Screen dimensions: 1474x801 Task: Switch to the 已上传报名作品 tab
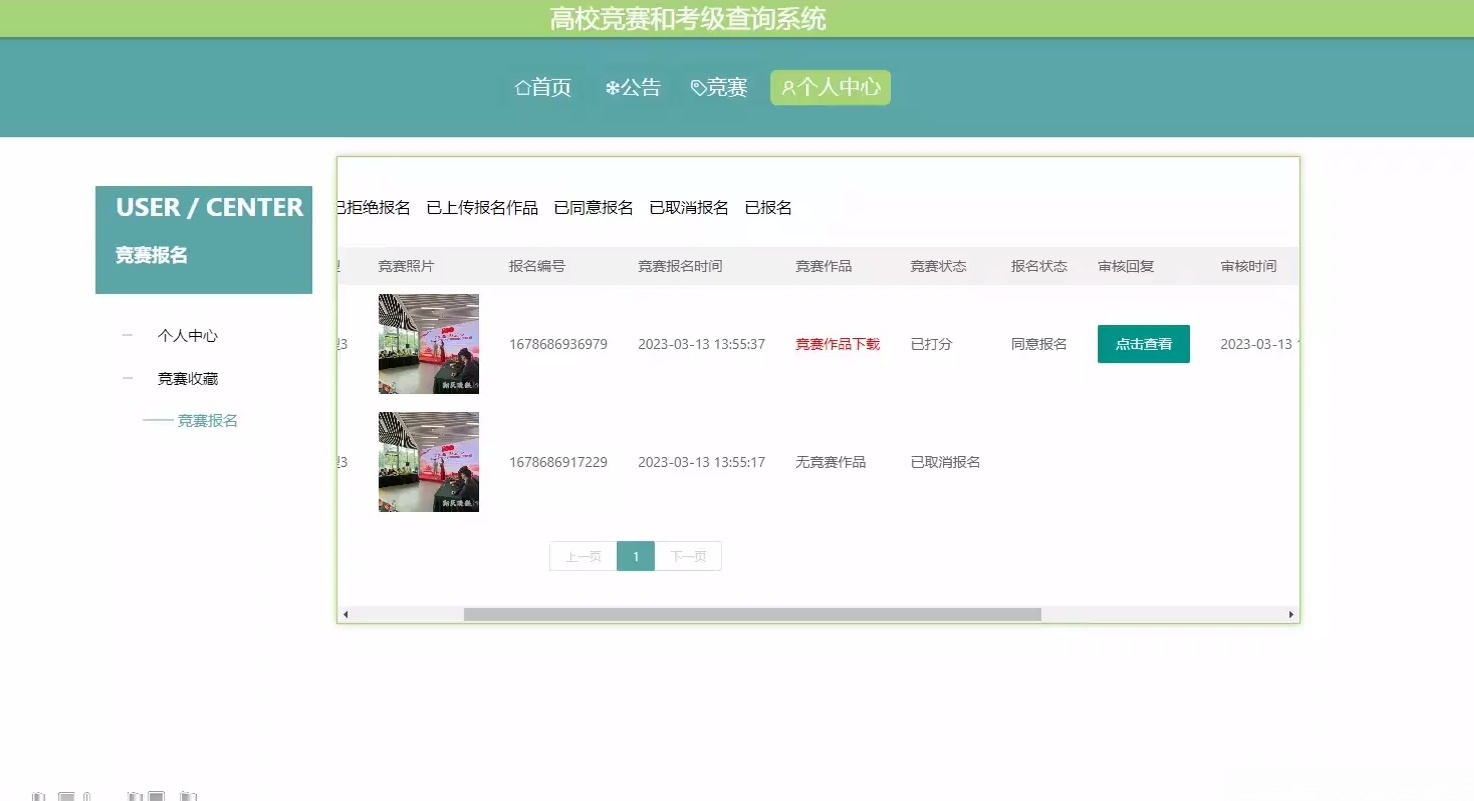(481, 207)
